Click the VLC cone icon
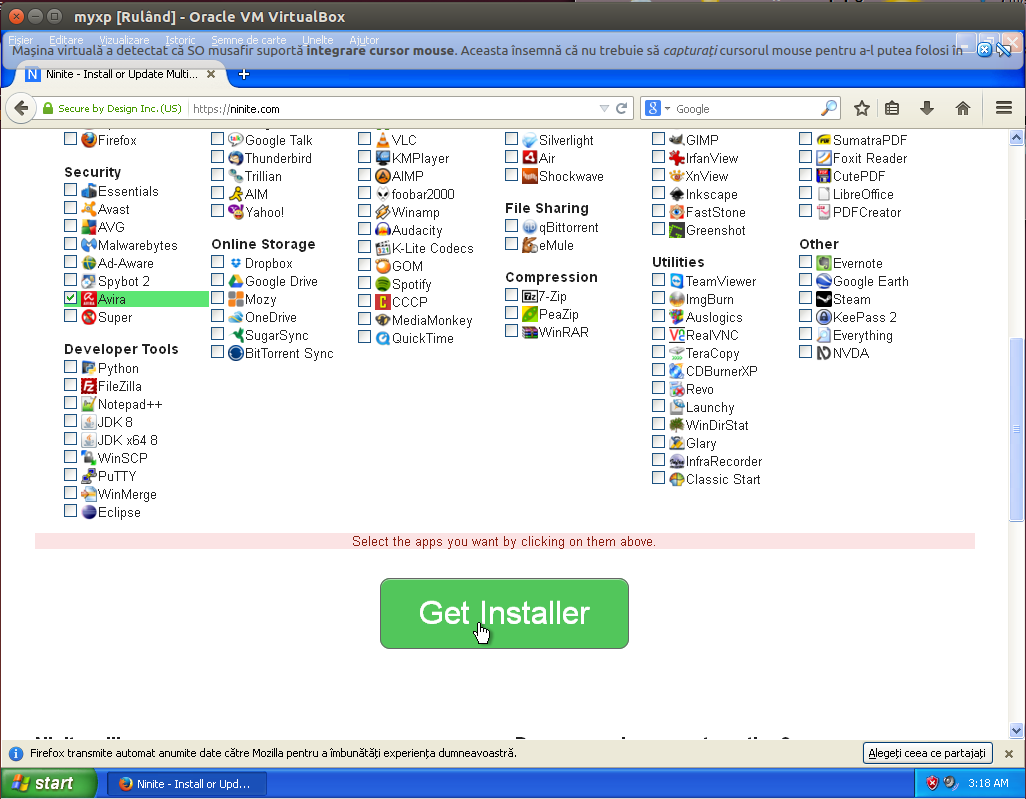This screenshot has height=799, width=1026. (383, 139)
